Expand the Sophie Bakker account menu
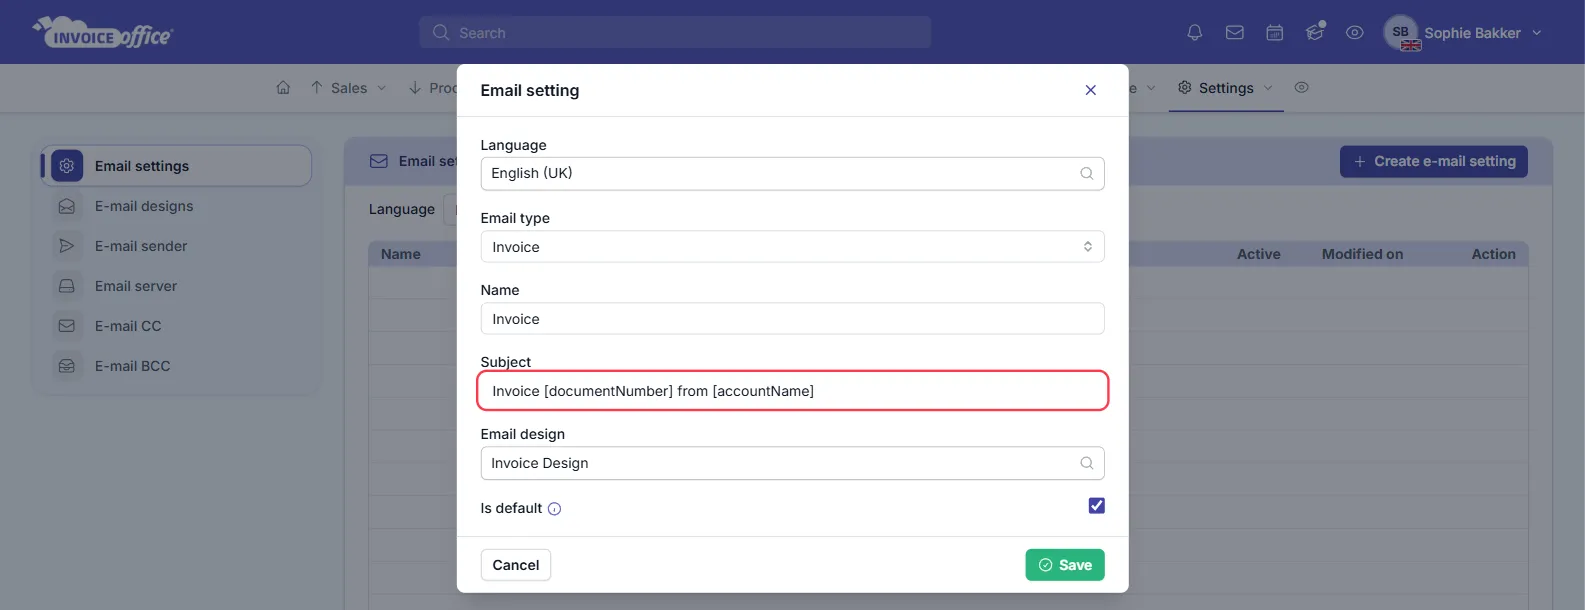 click(x=1483, y=33)
